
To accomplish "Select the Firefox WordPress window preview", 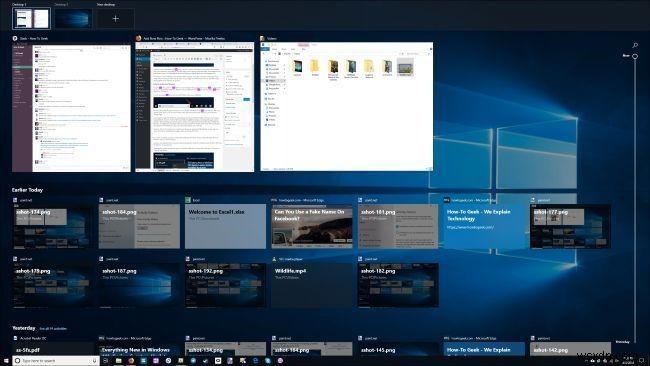I will coord(195,107).
